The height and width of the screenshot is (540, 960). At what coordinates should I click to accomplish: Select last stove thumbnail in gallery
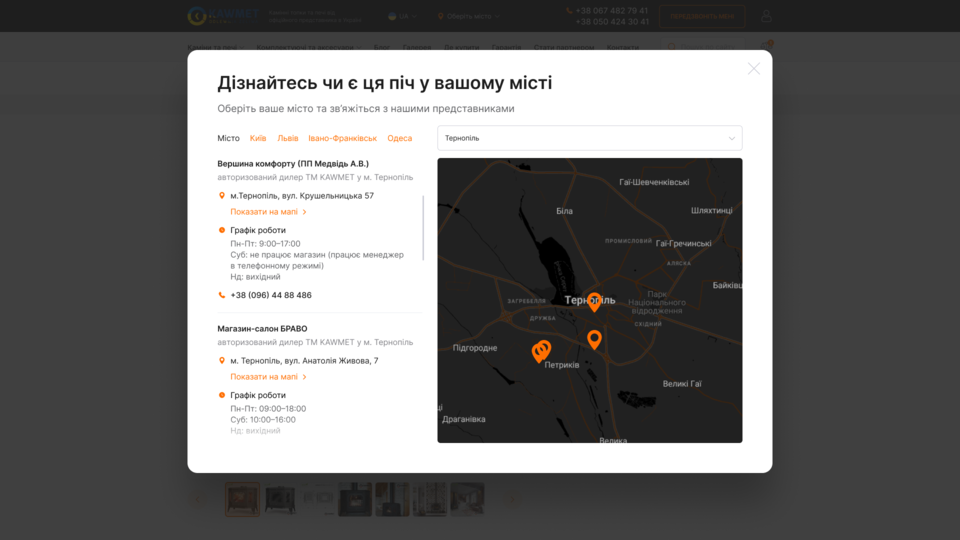467,499
